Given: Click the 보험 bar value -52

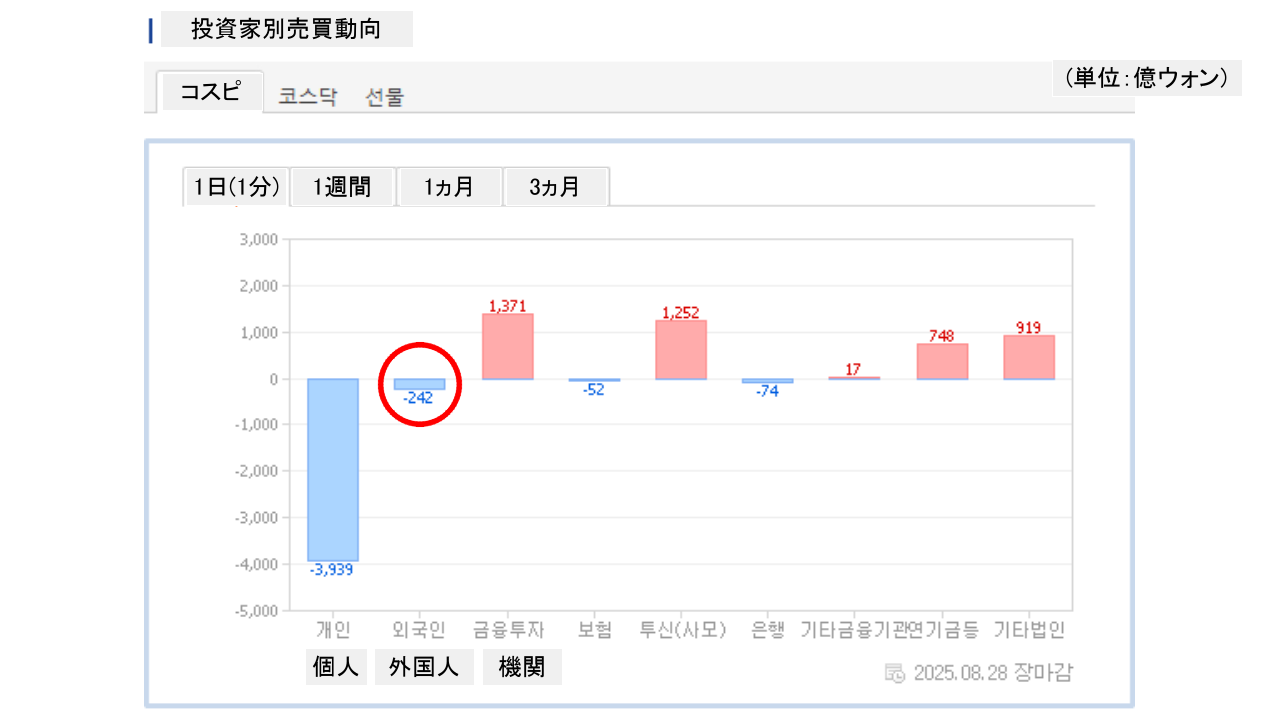Looking at the screenshot, I should (594, 390).
